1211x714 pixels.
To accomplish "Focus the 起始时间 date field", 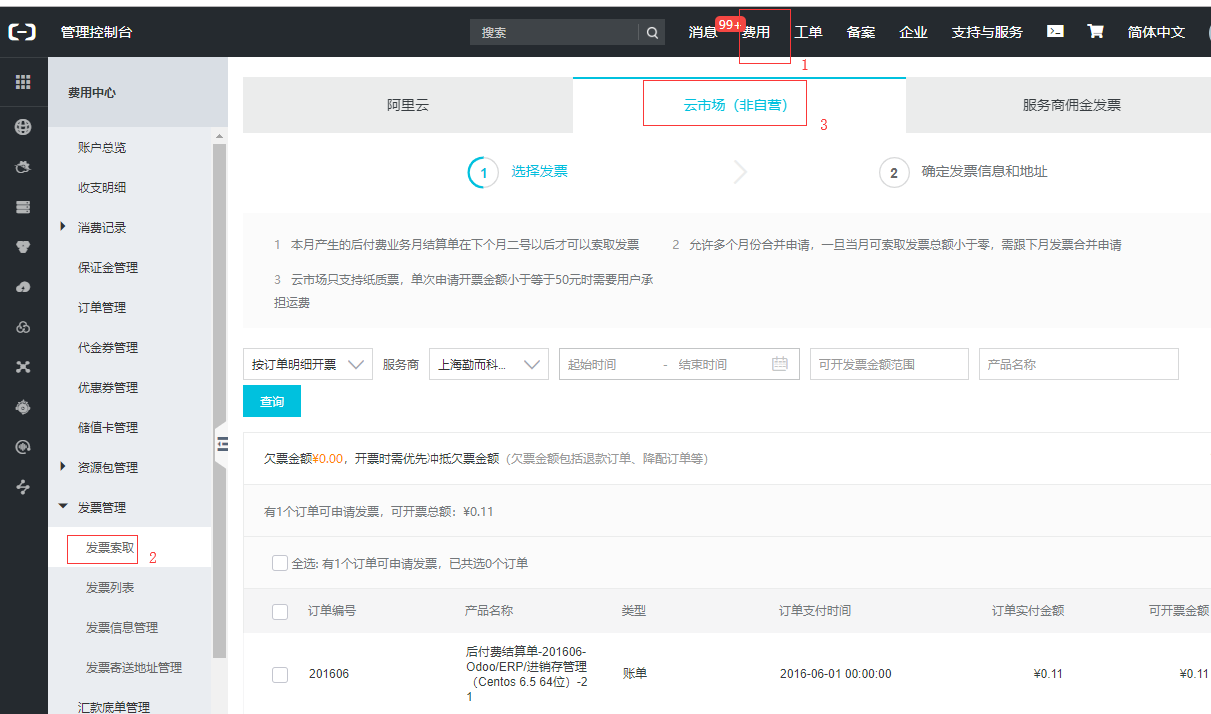I will point(608,364).
